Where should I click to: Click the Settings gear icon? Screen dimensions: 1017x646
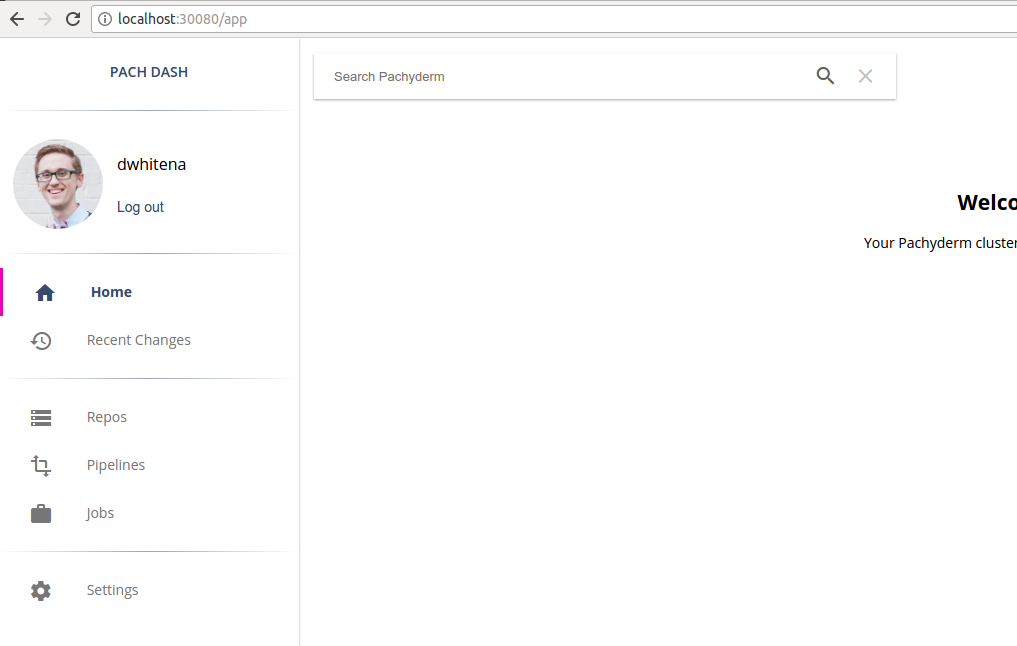tap(41, 591)
